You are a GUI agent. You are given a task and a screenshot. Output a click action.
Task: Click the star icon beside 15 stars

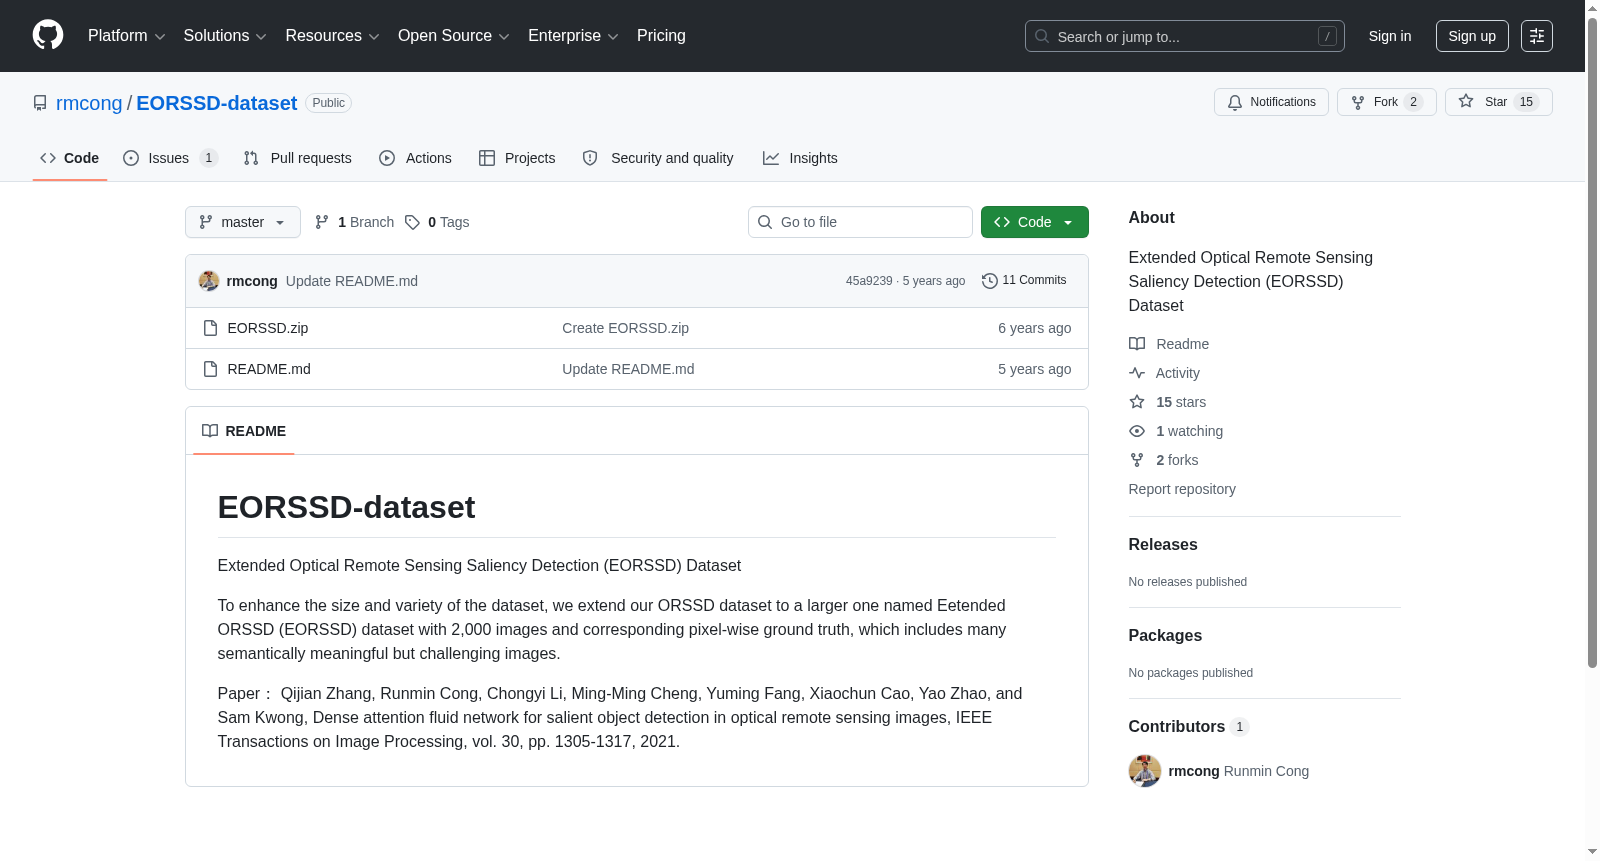[1137, 402]
